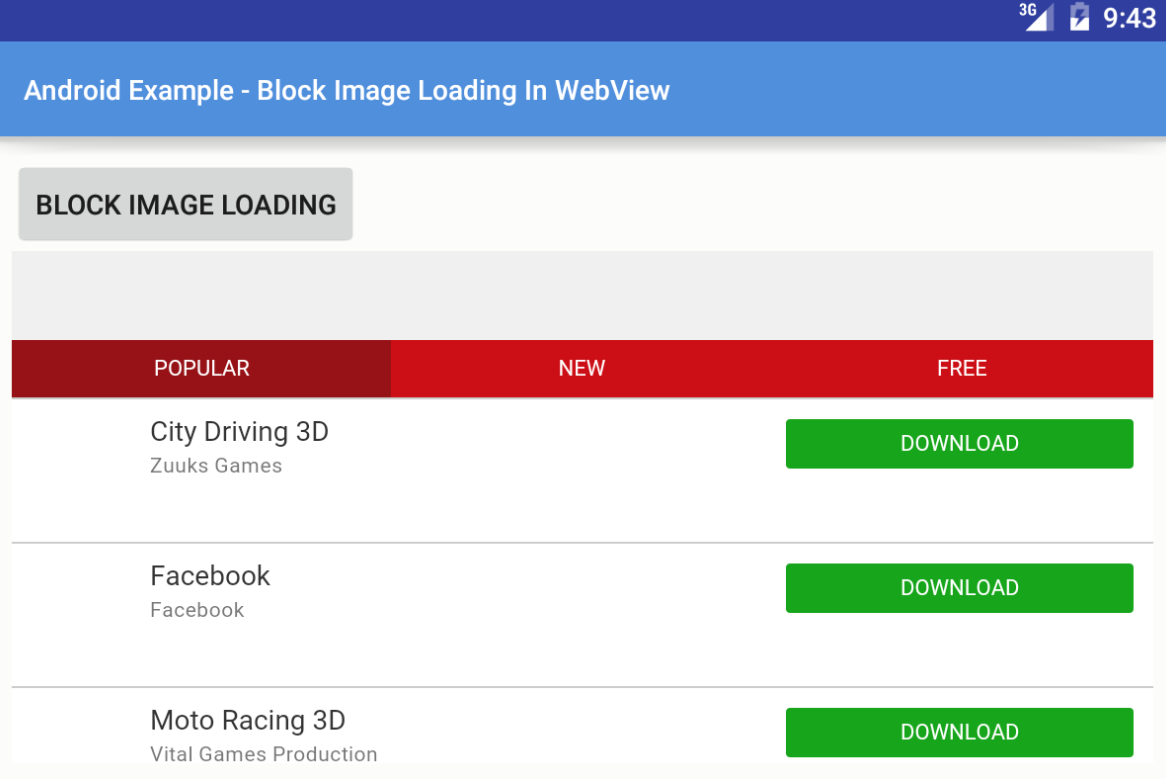Select Vital Games Production text
This screenshot has width=1166, height=779.
coord(264,754)
